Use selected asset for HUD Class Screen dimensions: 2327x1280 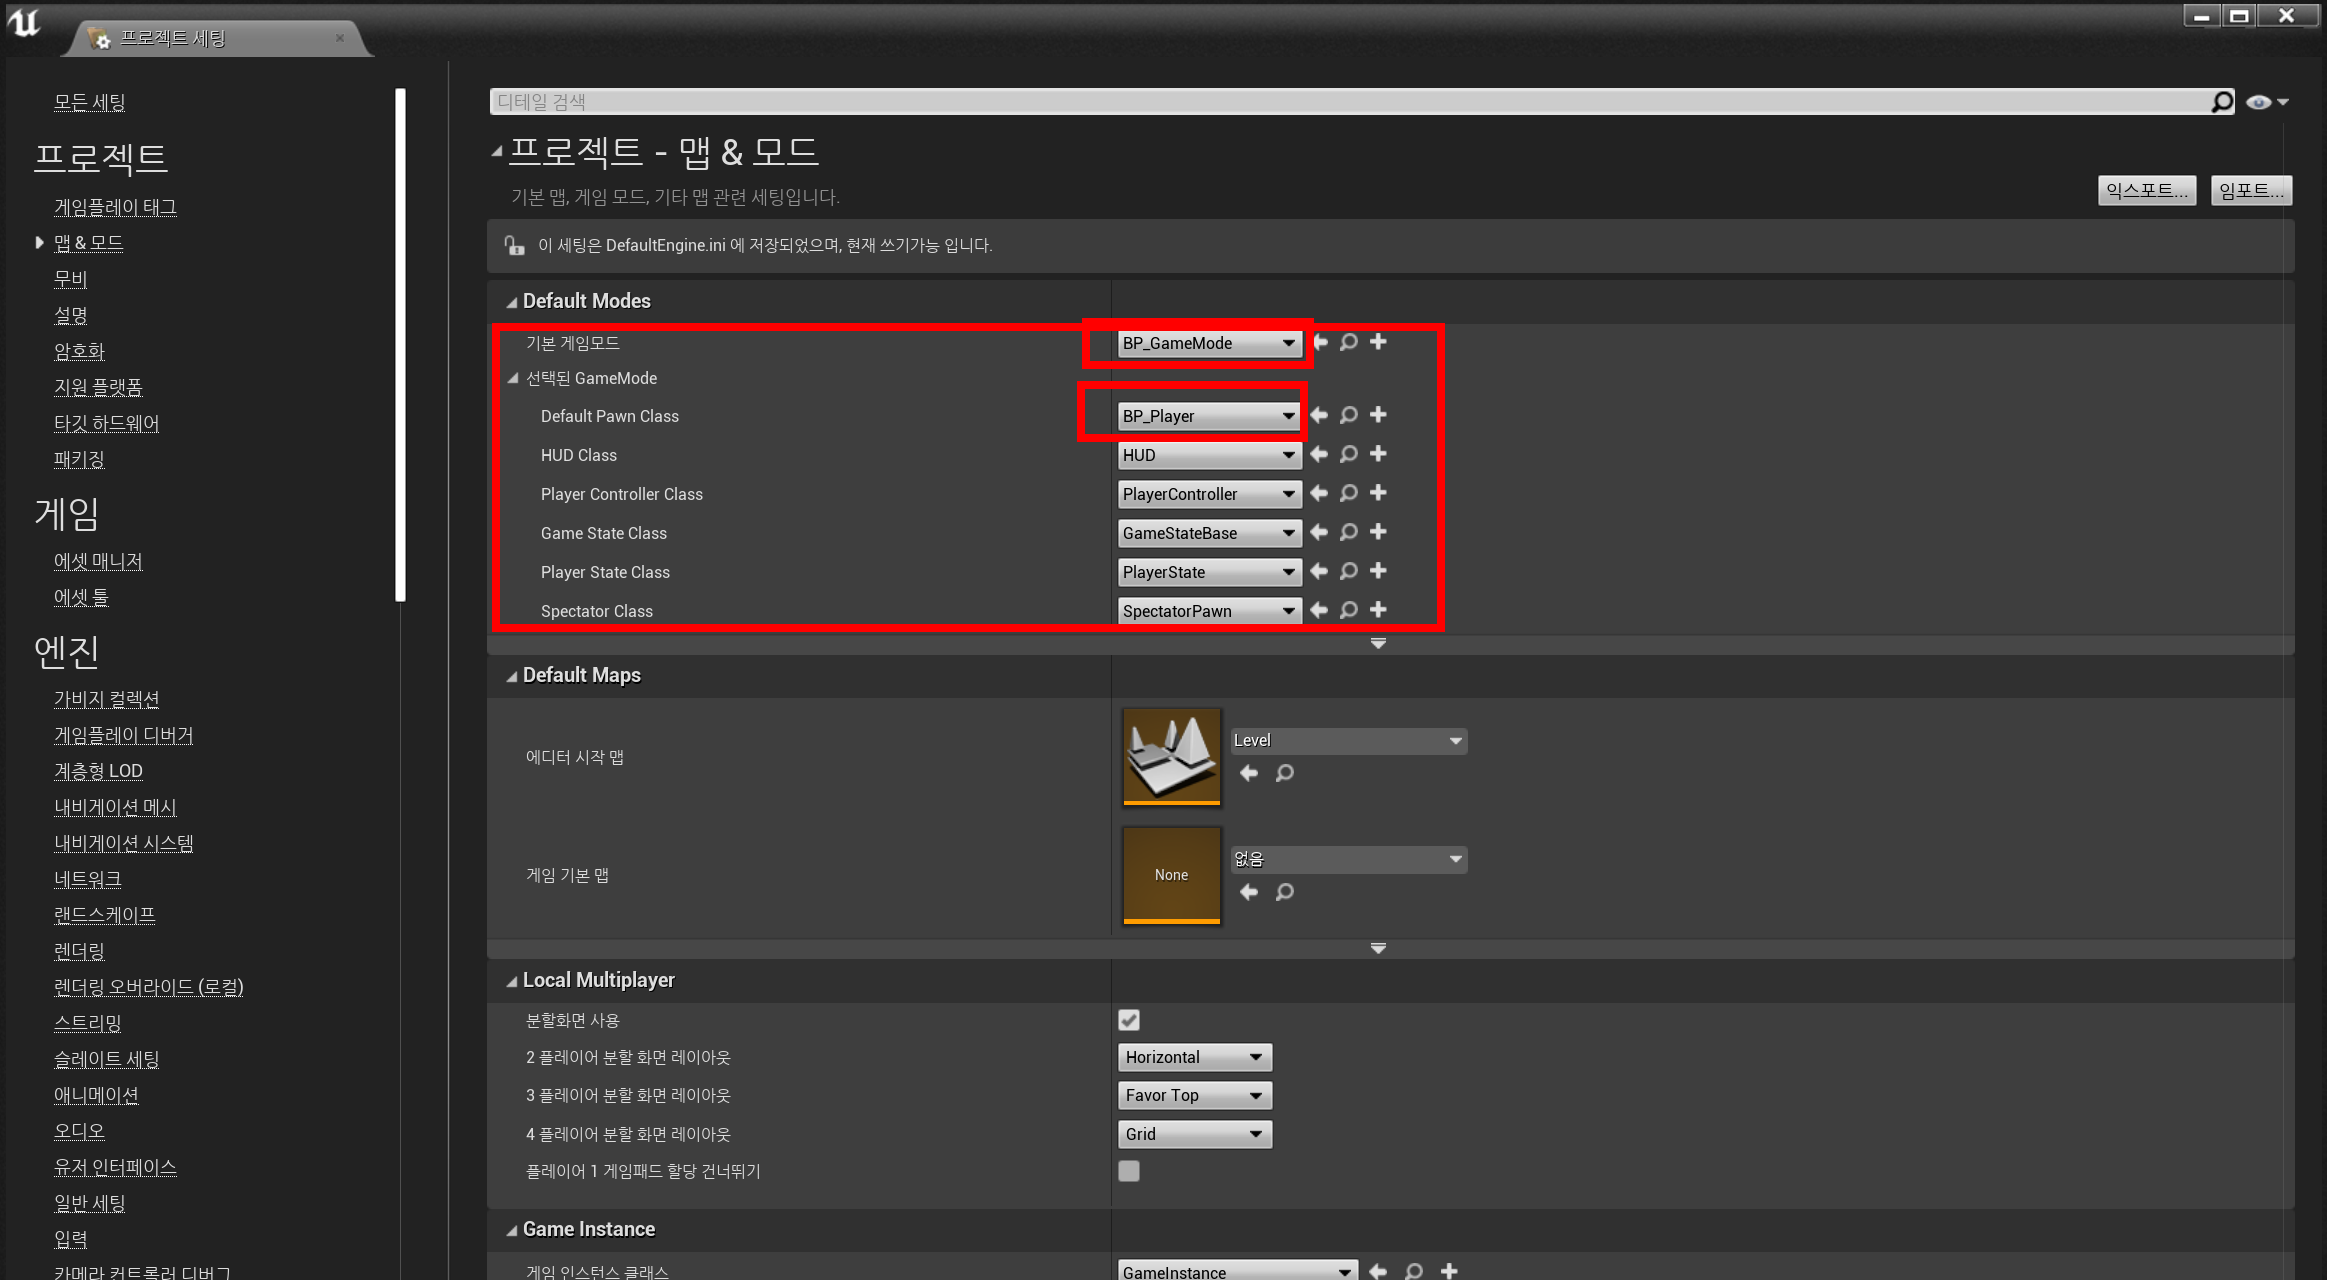click(x=1320, y=454)
